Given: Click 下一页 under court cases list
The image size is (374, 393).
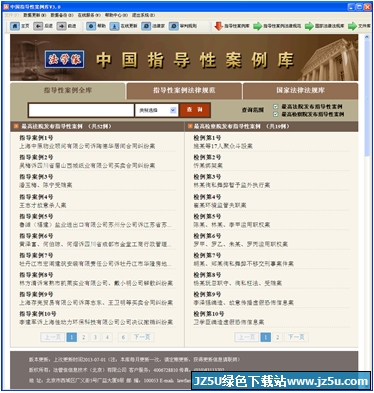Looking at the screenshot, I should 142,337.
